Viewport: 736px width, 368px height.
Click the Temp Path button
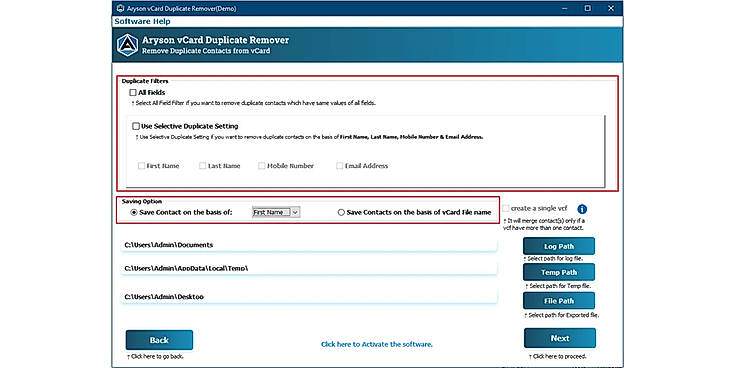559,272
